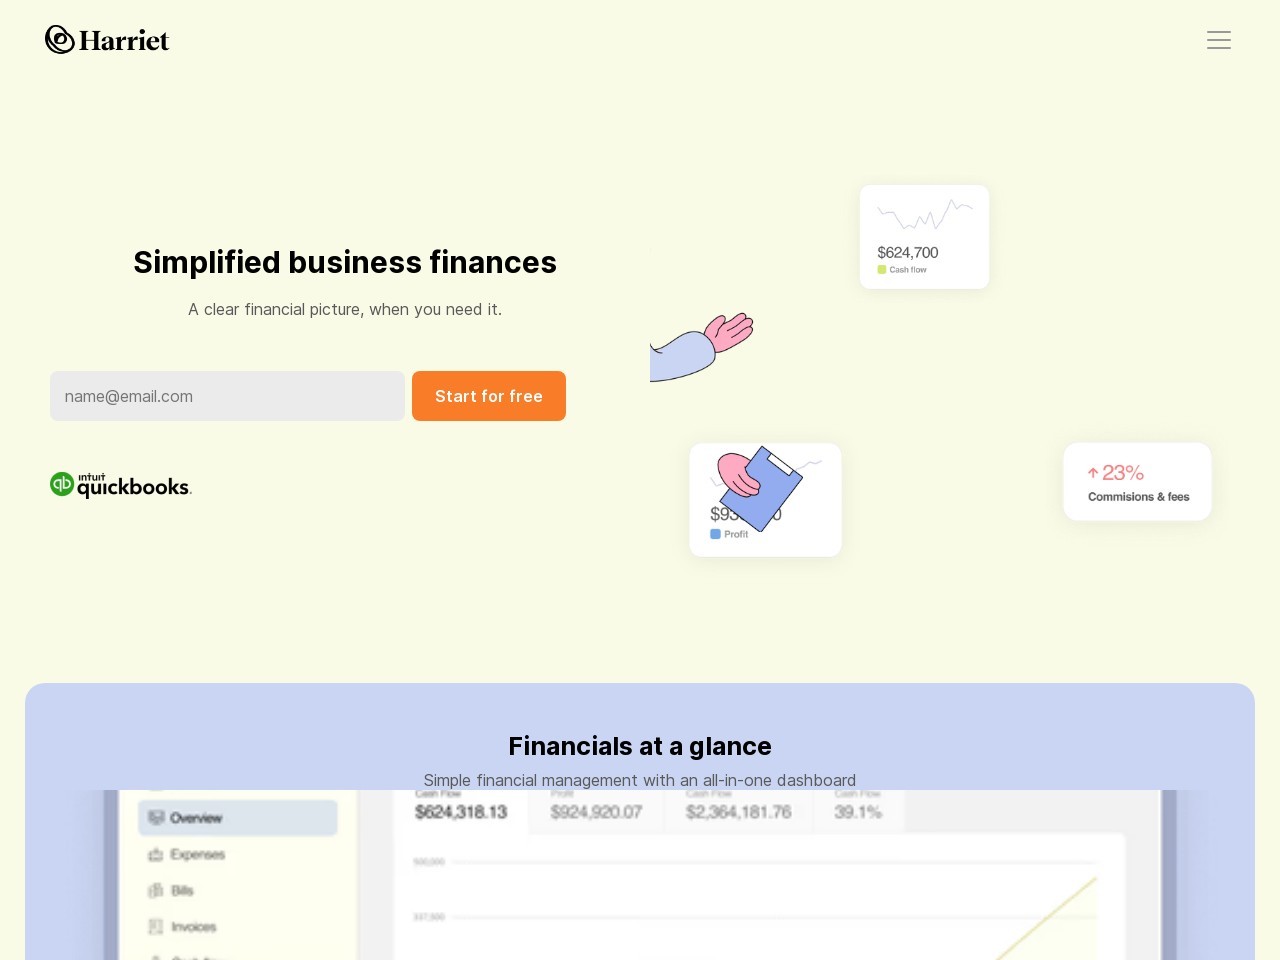Click the Financials at a glance heading
Screen dimensions: 1280x960
(640, 746)
